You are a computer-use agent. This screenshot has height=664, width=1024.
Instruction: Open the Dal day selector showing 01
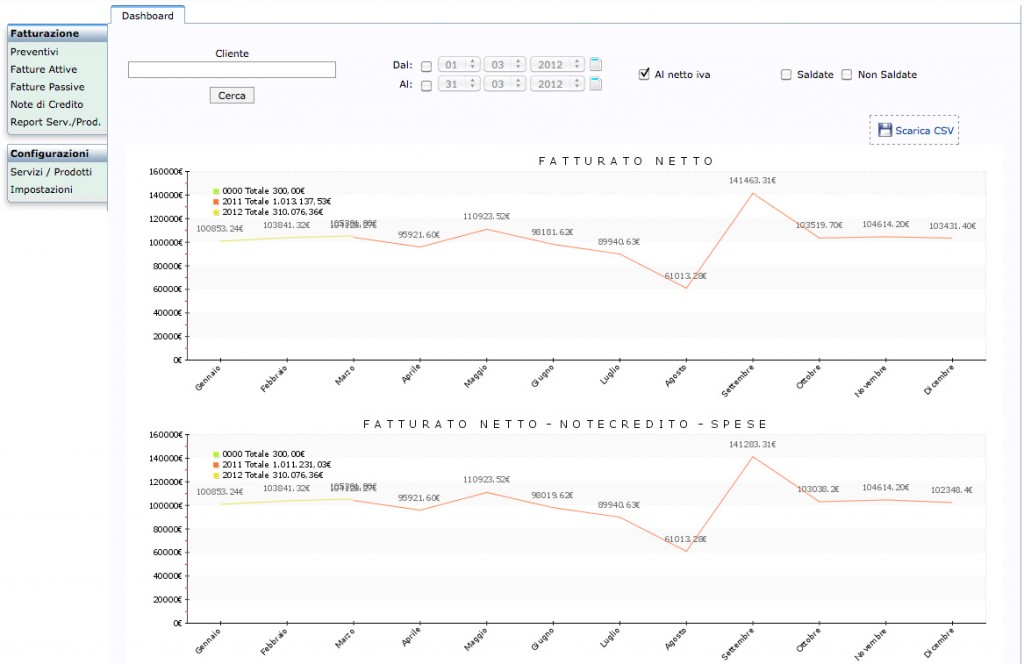[x=459, y=65]
